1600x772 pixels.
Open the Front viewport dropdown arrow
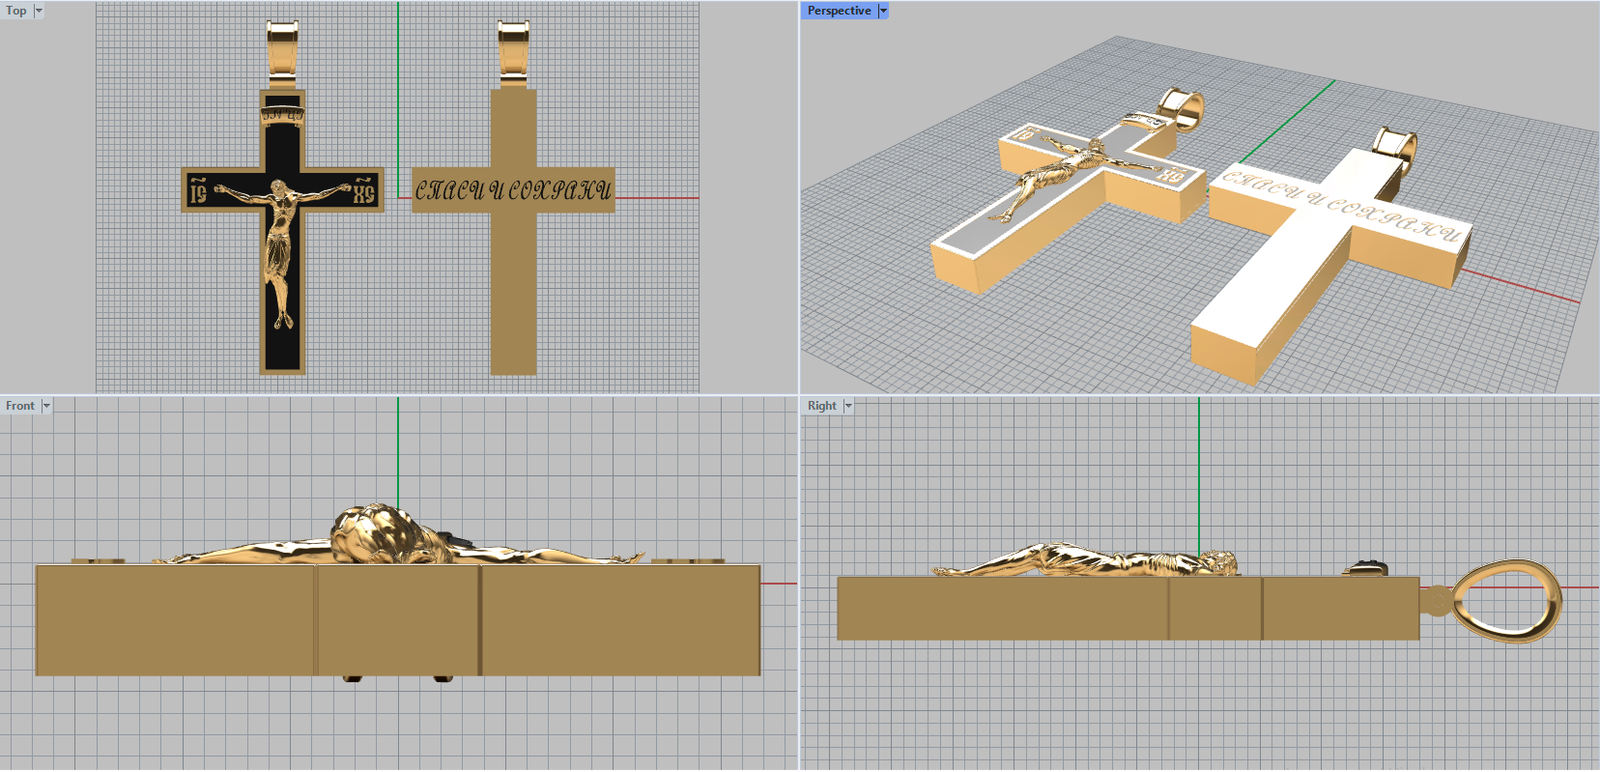[46, 406]
